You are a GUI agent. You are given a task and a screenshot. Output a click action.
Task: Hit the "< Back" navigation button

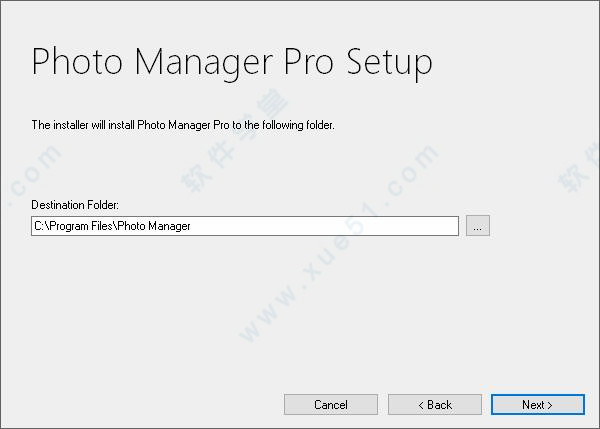(x=434, y=405)
